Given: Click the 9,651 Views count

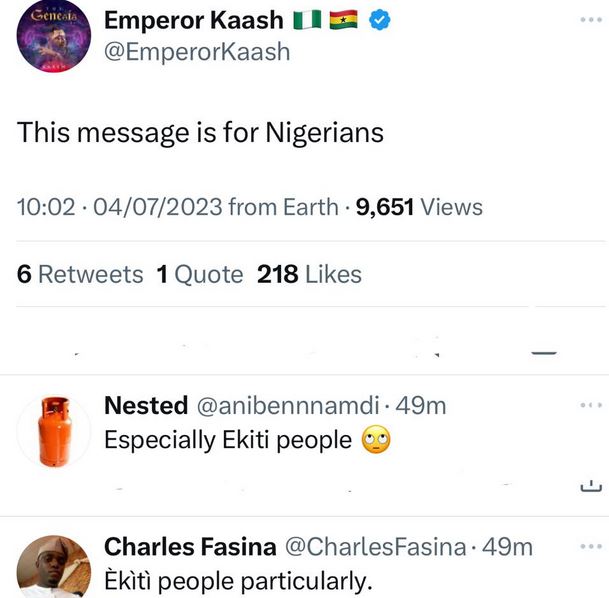Looking at the screenshot, I should (419, 207).
